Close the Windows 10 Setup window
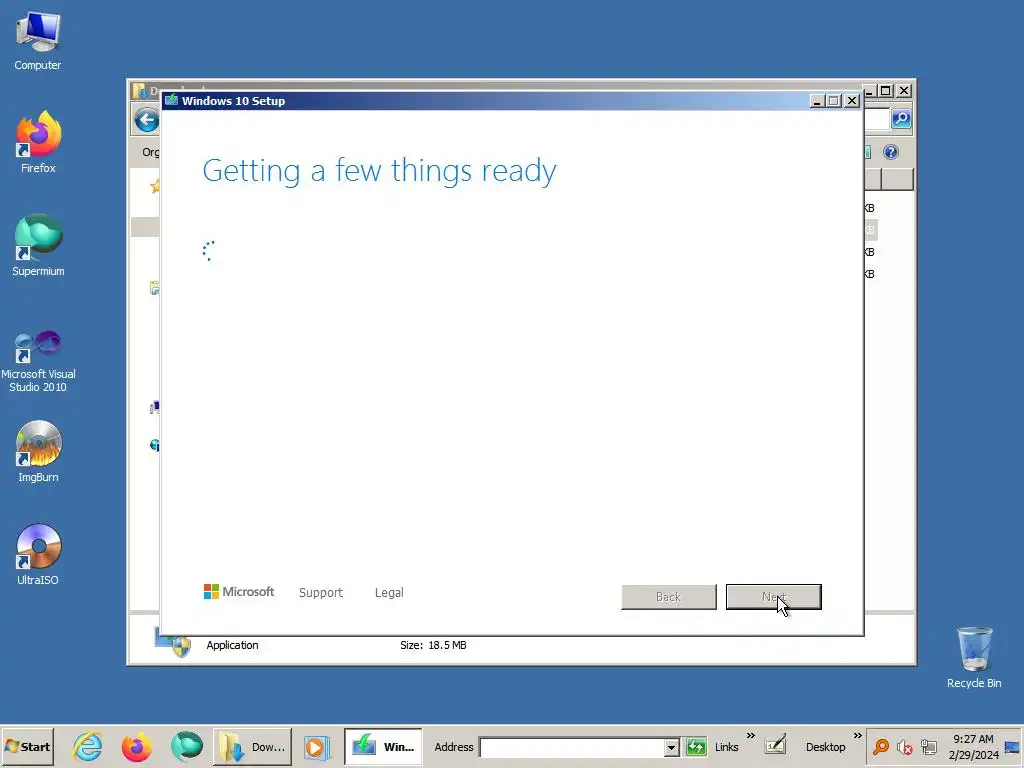The height and width of the screenshot is (768, 1024). coord(852,101)
